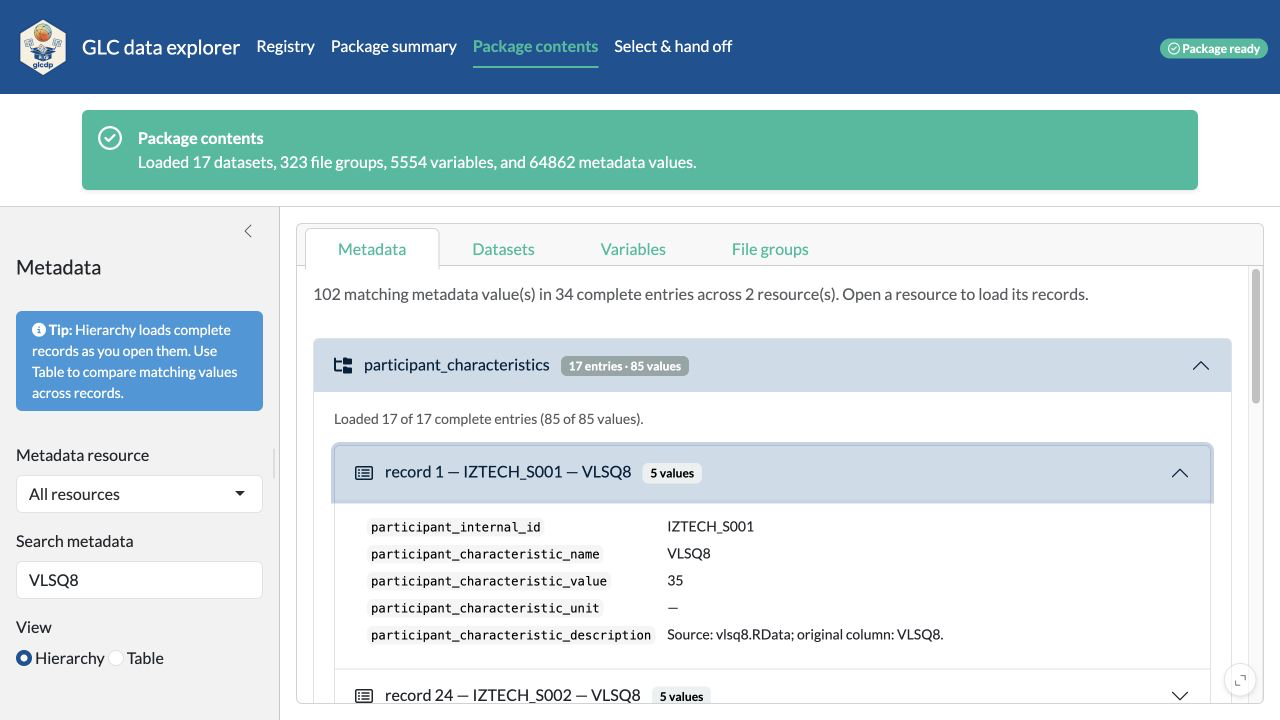Click the sidebar resize handle

pos(275,462)
